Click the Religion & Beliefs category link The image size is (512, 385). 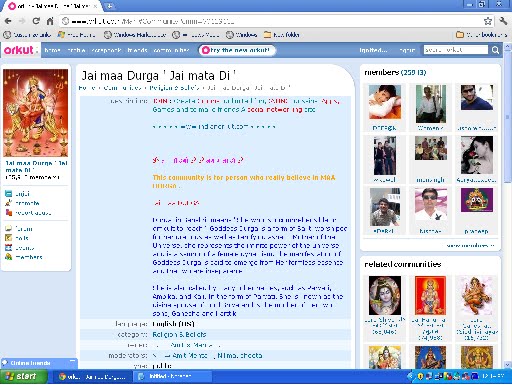(179, 334)
